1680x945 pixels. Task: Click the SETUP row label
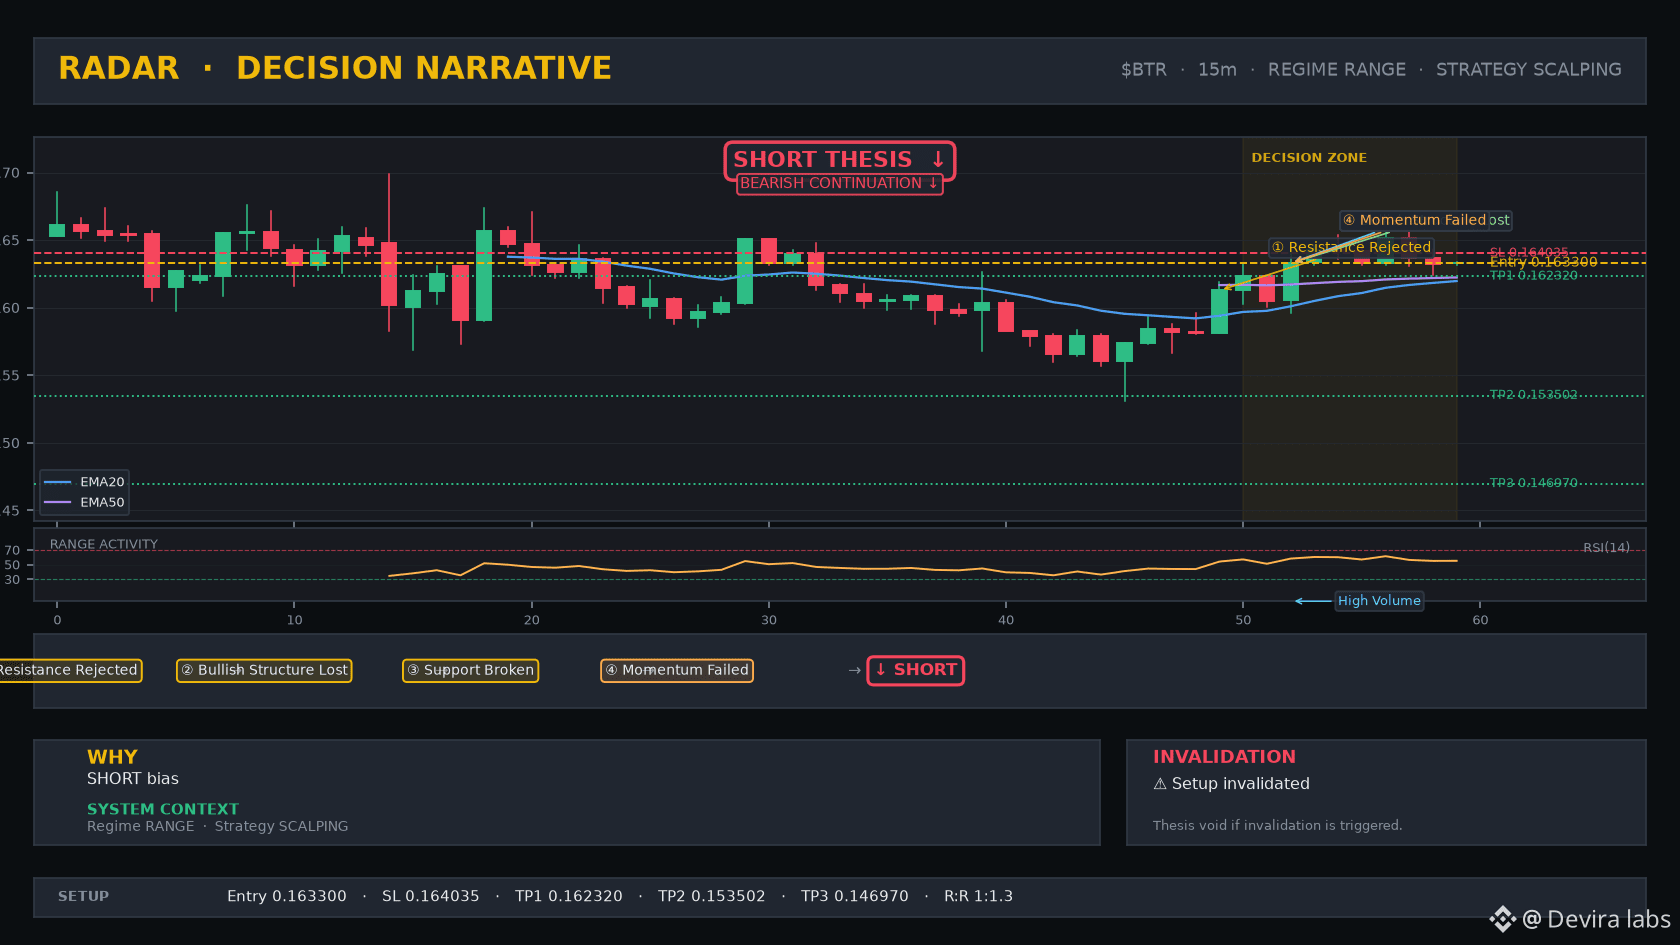coord(83,896)
